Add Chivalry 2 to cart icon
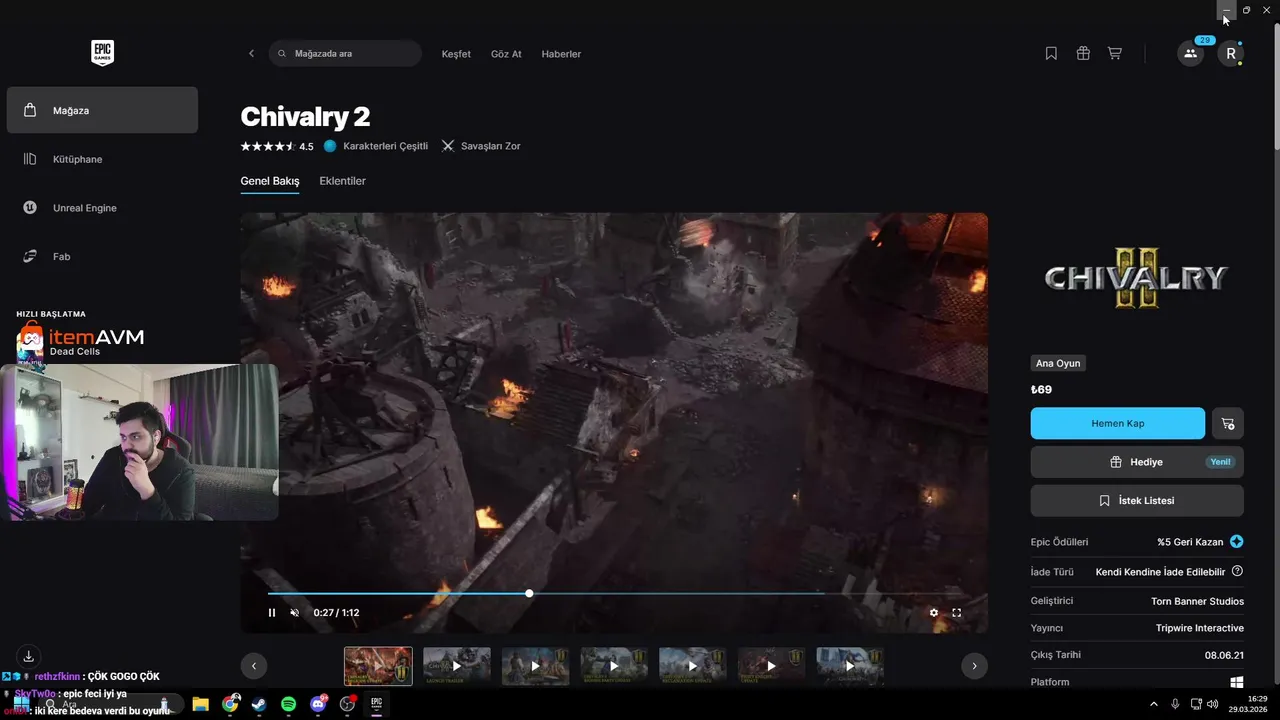Image resolution: width=1280 pixels, height=720 pixels. [1228, 423]
